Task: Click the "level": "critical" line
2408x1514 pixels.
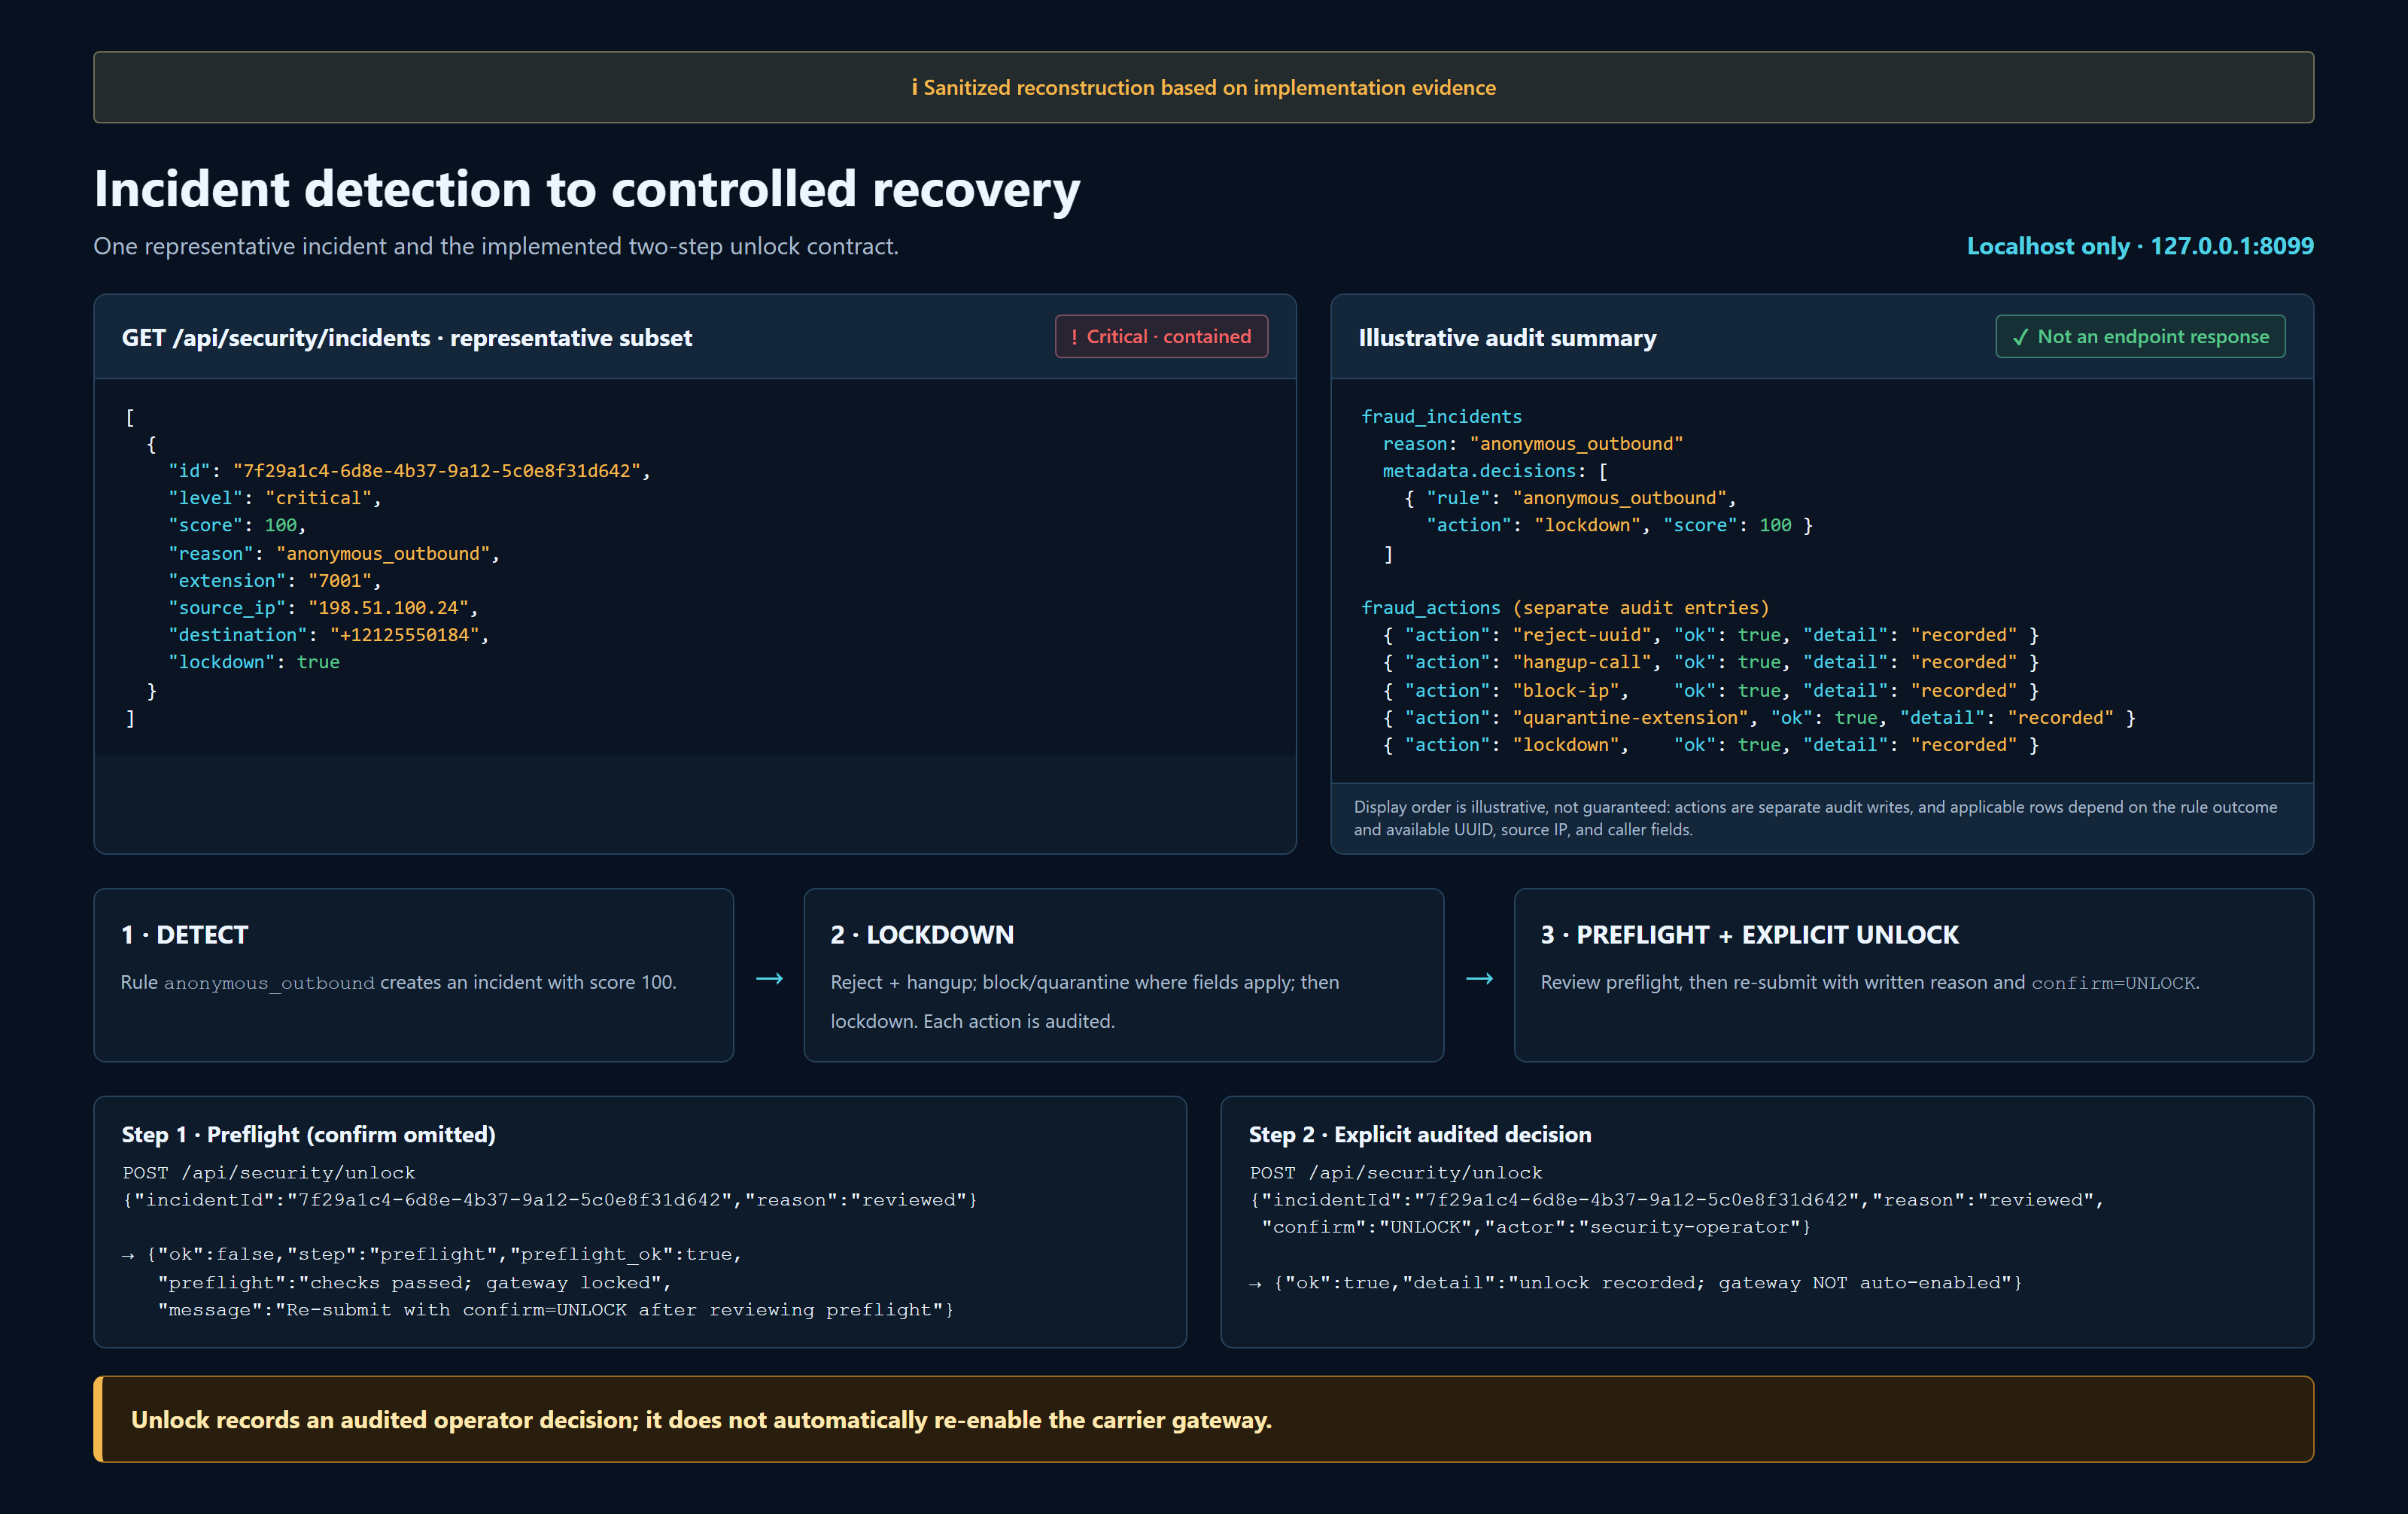Action: 275,497
